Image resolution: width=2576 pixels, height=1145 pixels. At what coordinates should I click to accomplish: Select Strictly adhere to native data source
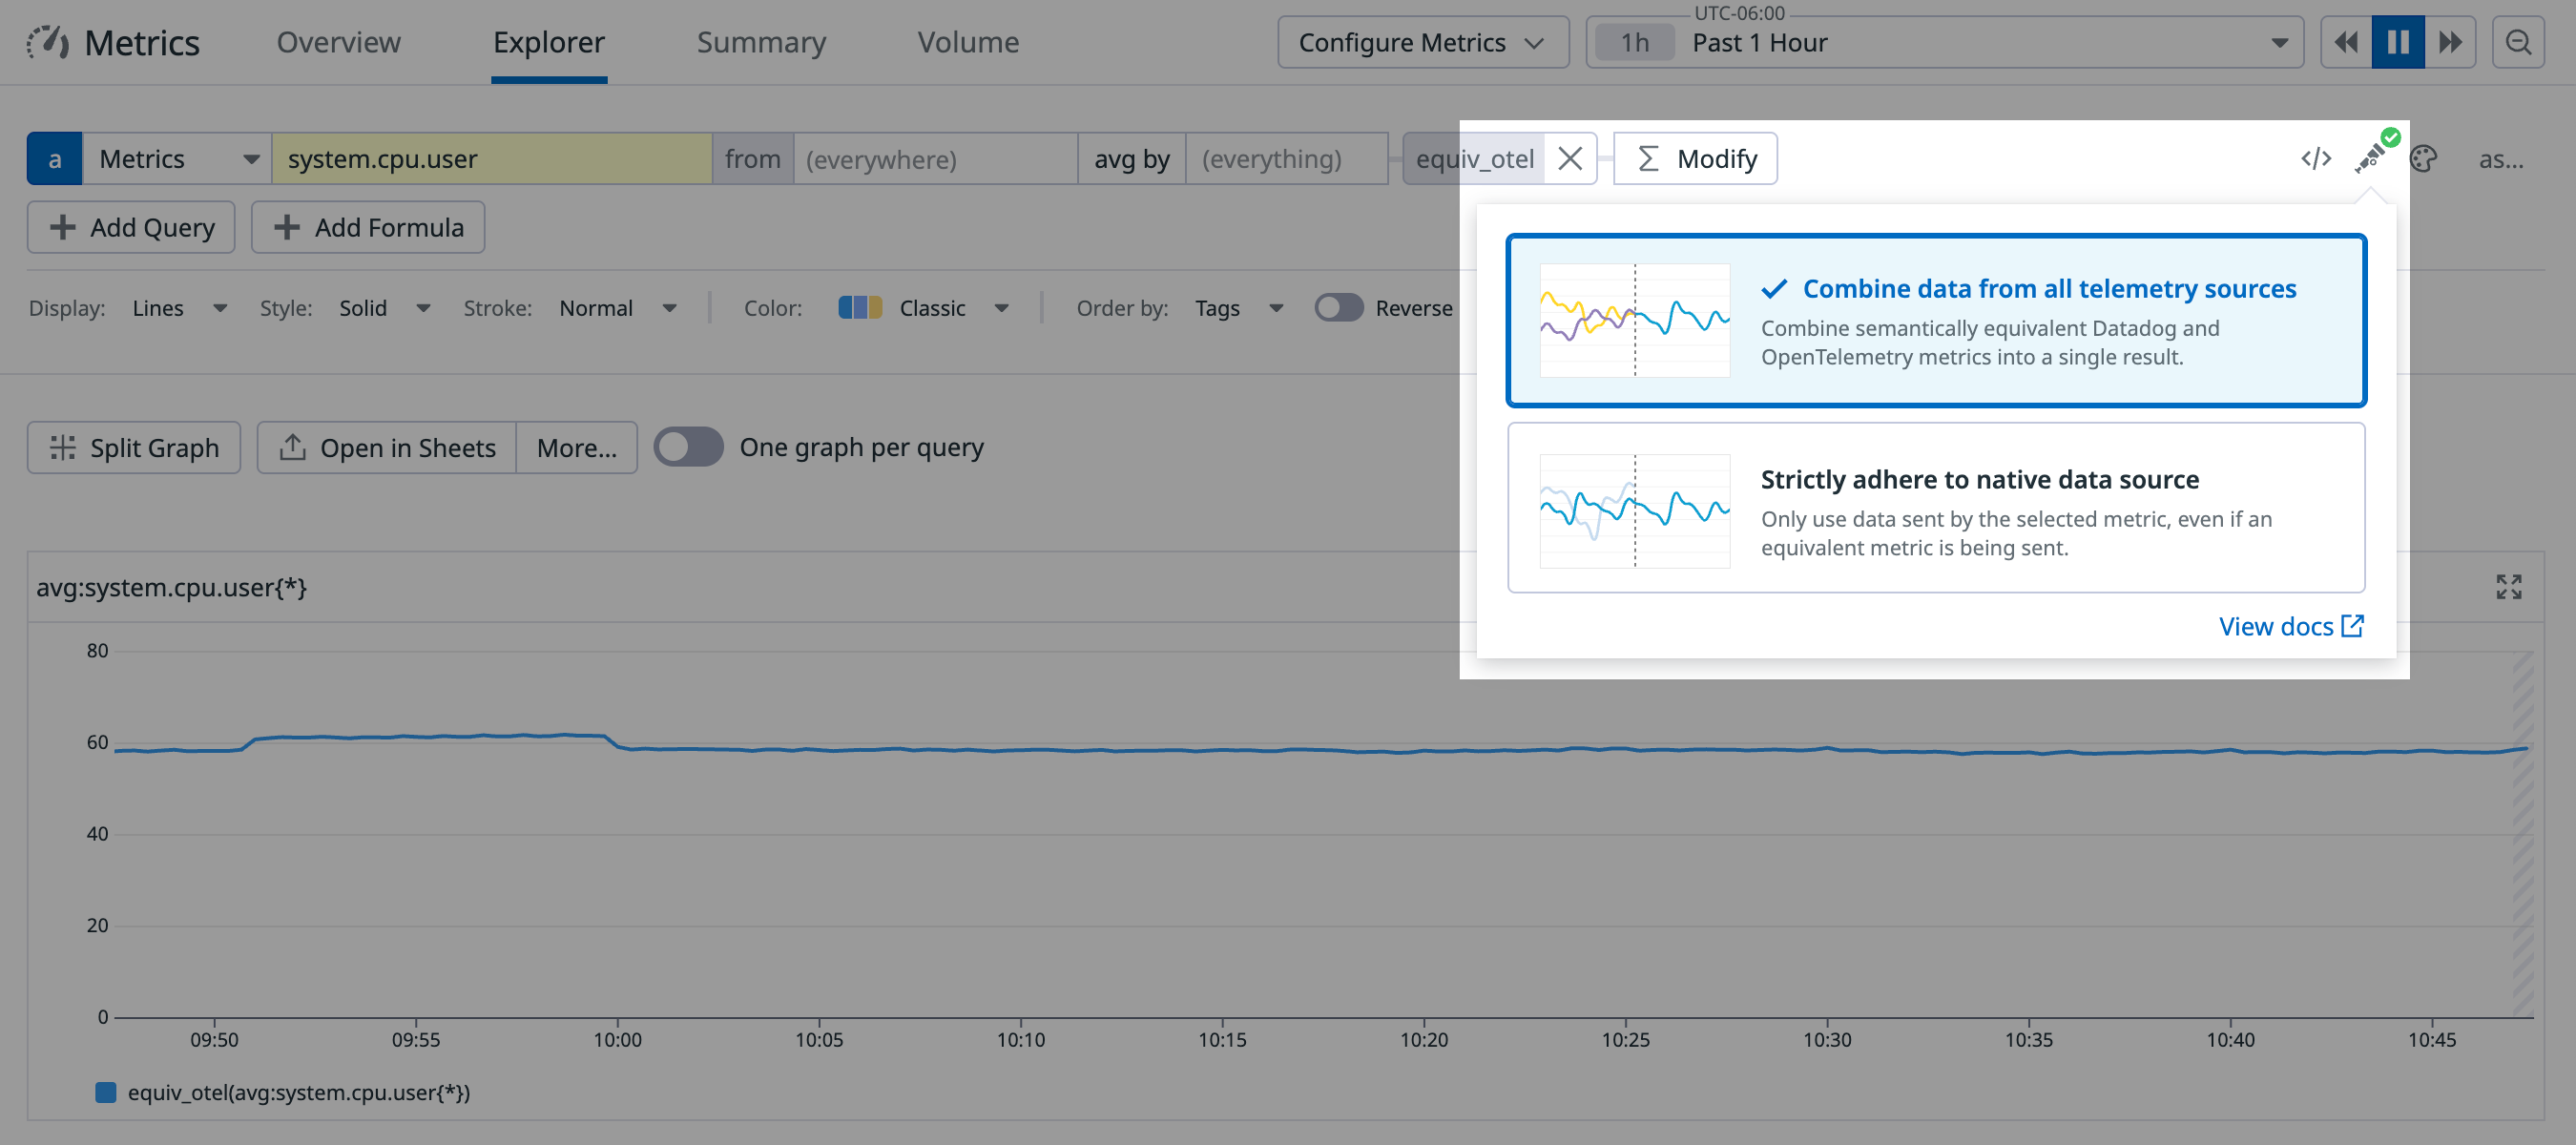click(1935, 508)
